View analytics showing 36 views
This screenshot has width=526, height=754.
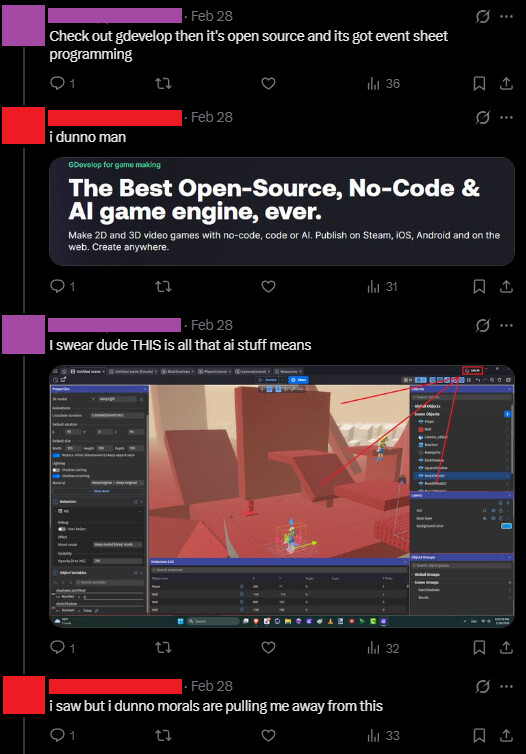(x=383, y=84)
